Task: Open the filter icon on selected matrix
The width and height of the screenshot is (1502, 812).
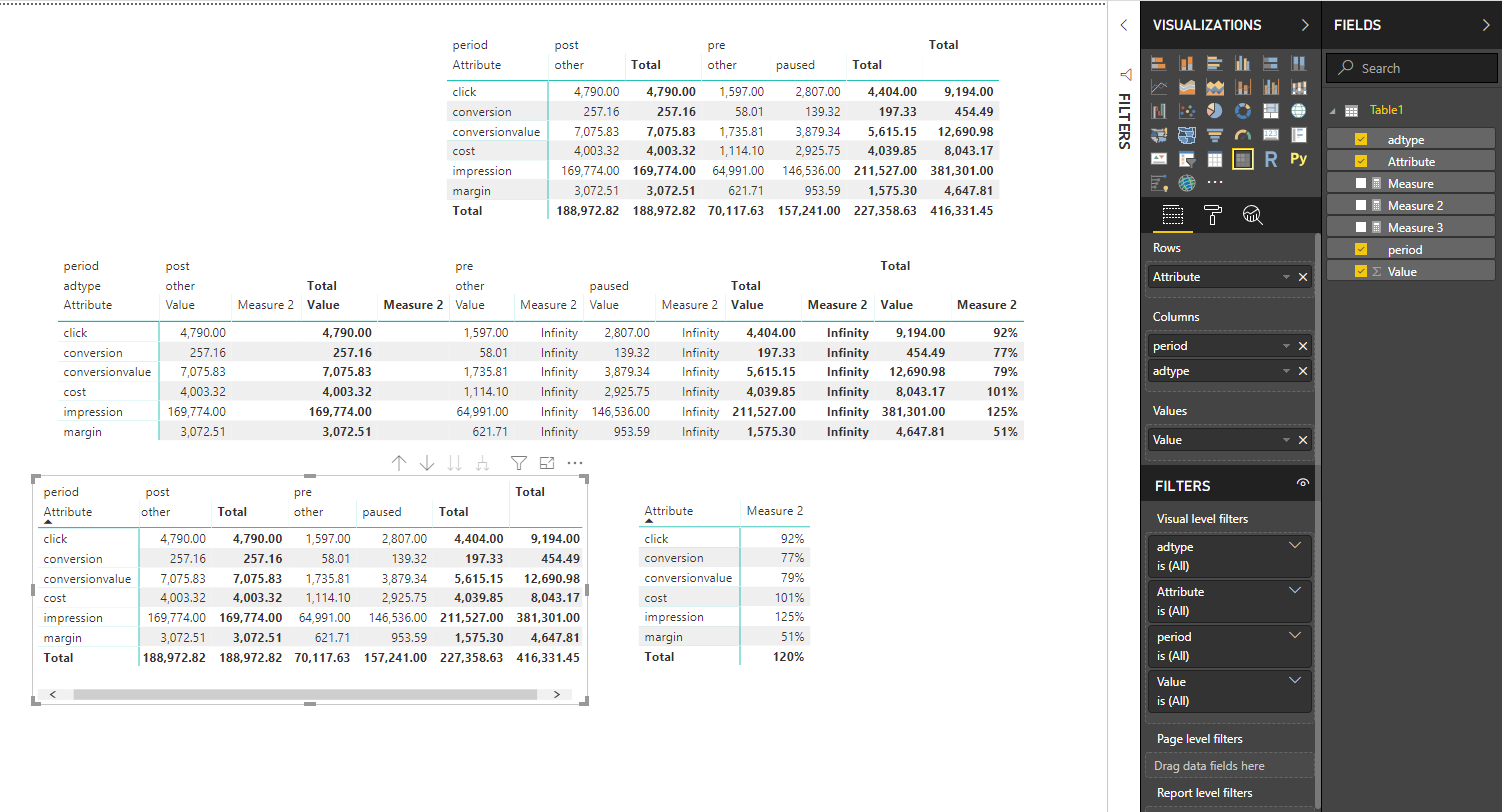Action: point(518,463)
